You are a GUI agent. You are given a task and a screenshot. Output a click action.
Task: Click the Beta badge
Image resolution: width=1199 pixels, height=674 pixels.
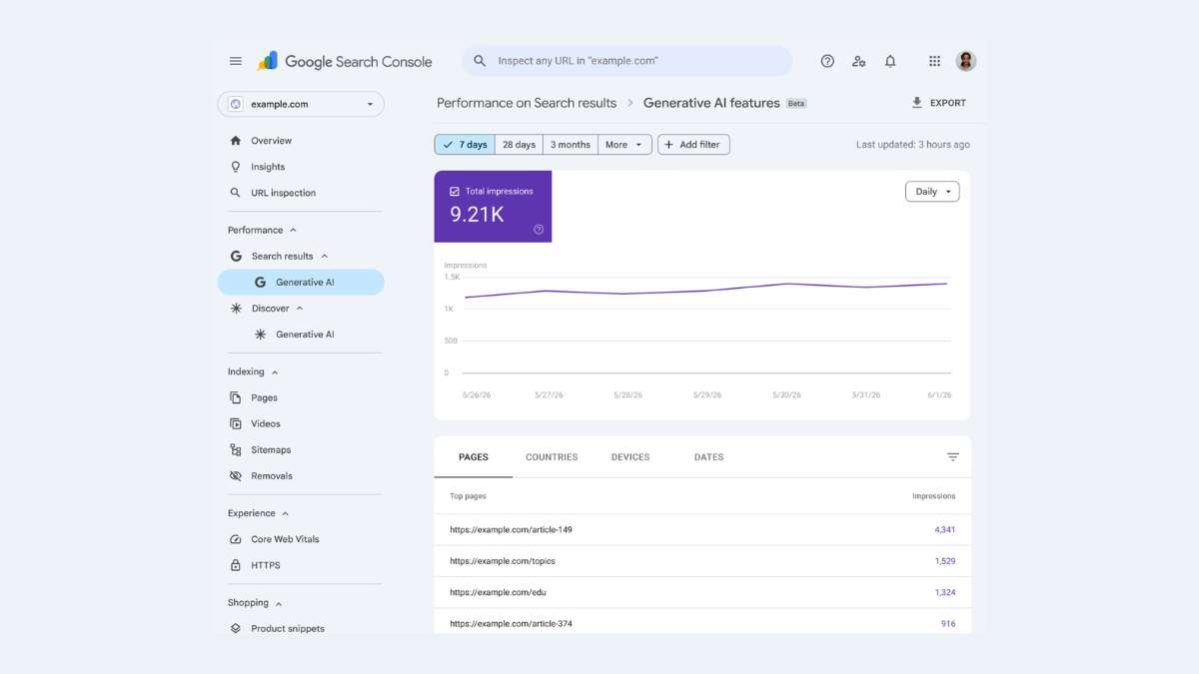[x=796, y=103]
